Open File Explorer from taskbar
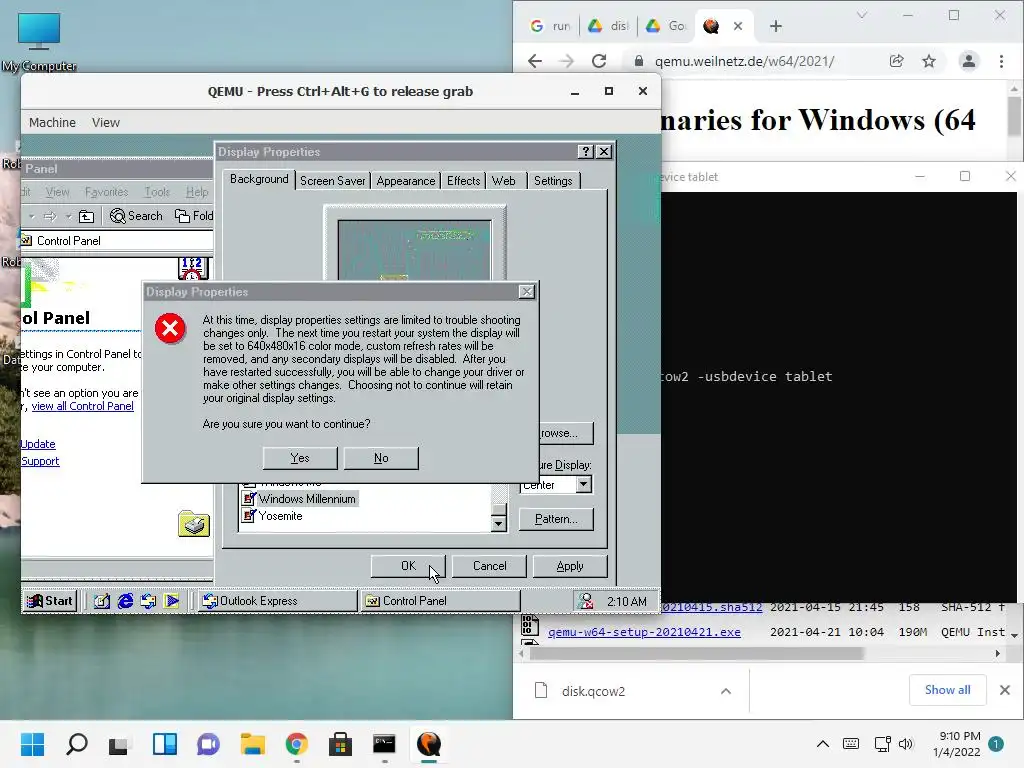This screenshot has height=768, width=1024. click(252, 744)
